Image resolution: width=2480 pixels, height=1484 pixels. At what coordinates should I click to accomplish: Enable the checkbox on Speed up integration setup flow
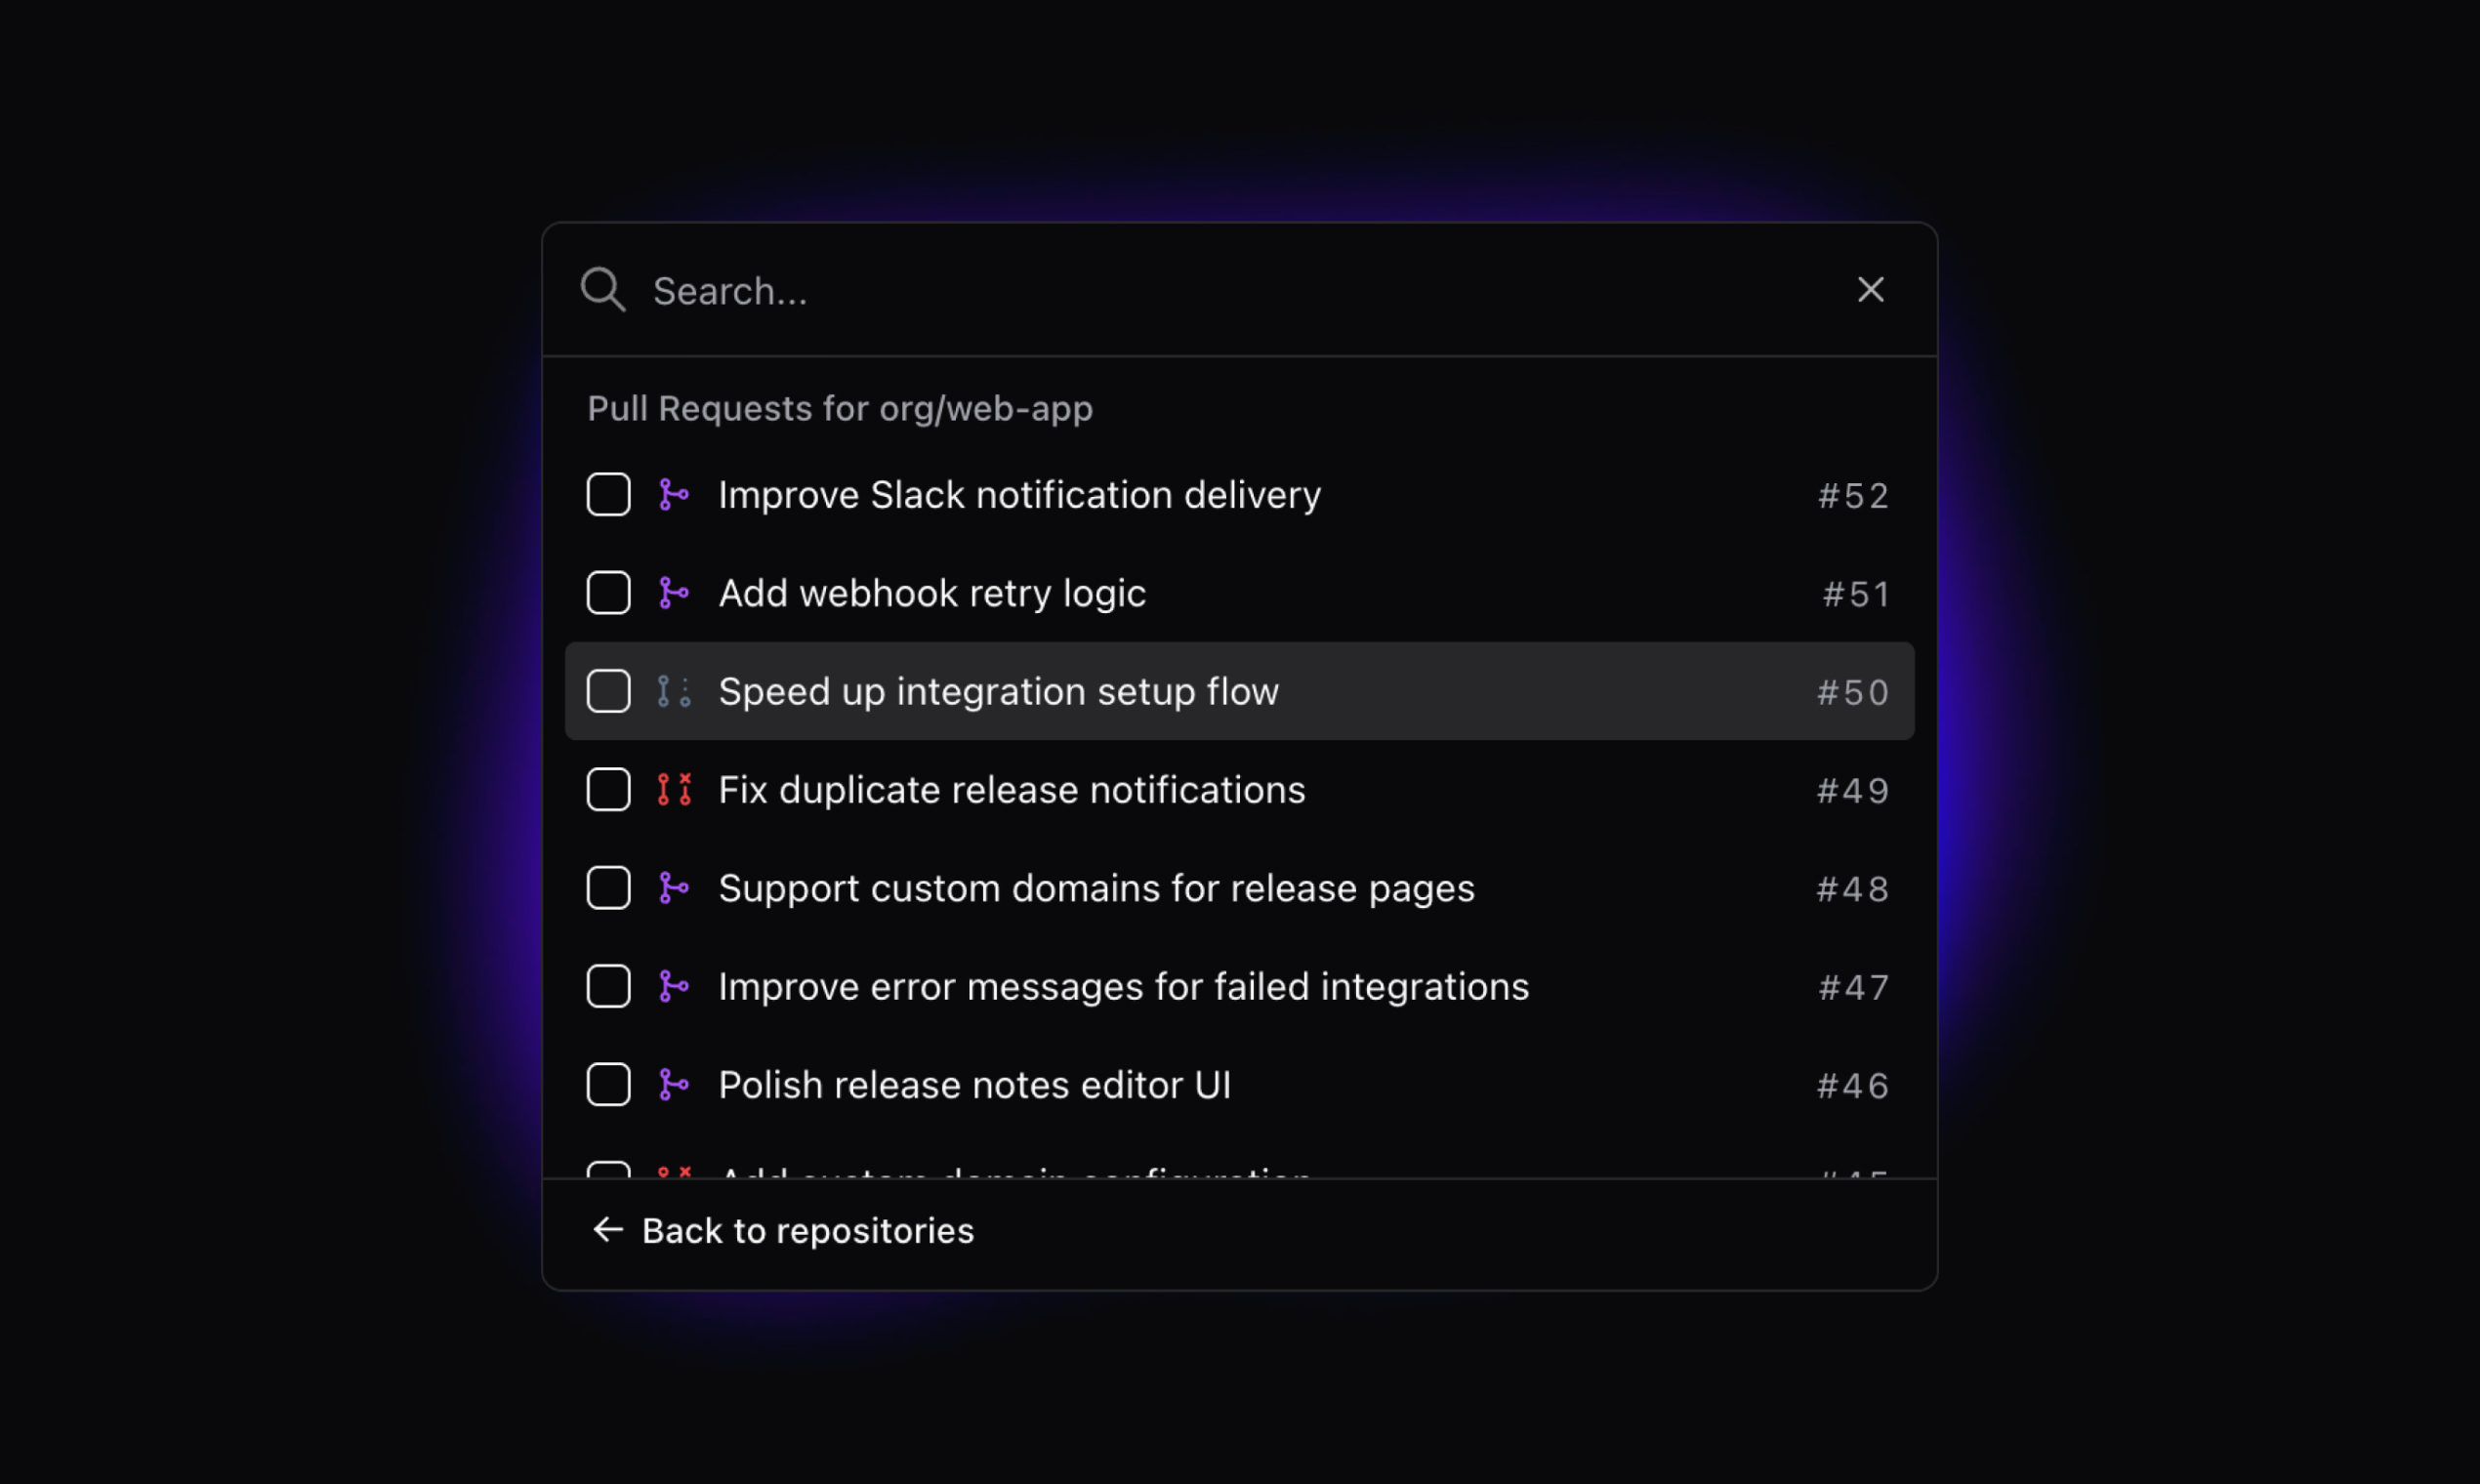pyautogui.click(x=607, y=691)
